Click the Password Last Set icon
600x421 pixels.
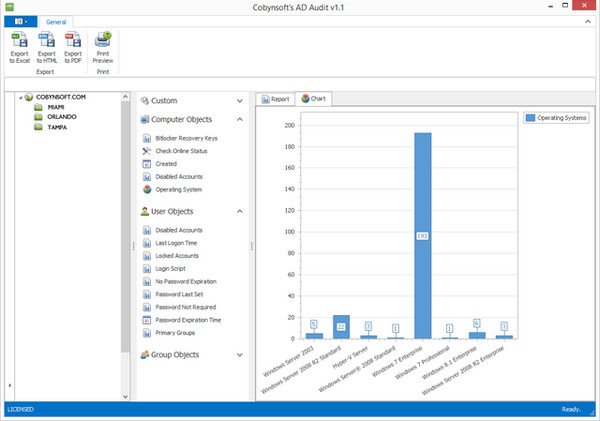[x=147, y=294]
